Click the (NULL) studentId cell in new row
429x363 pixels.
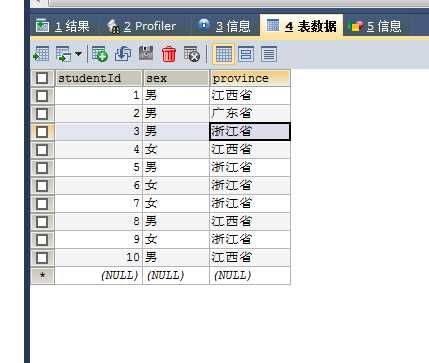pyautogui.click(x=99, y=276)
